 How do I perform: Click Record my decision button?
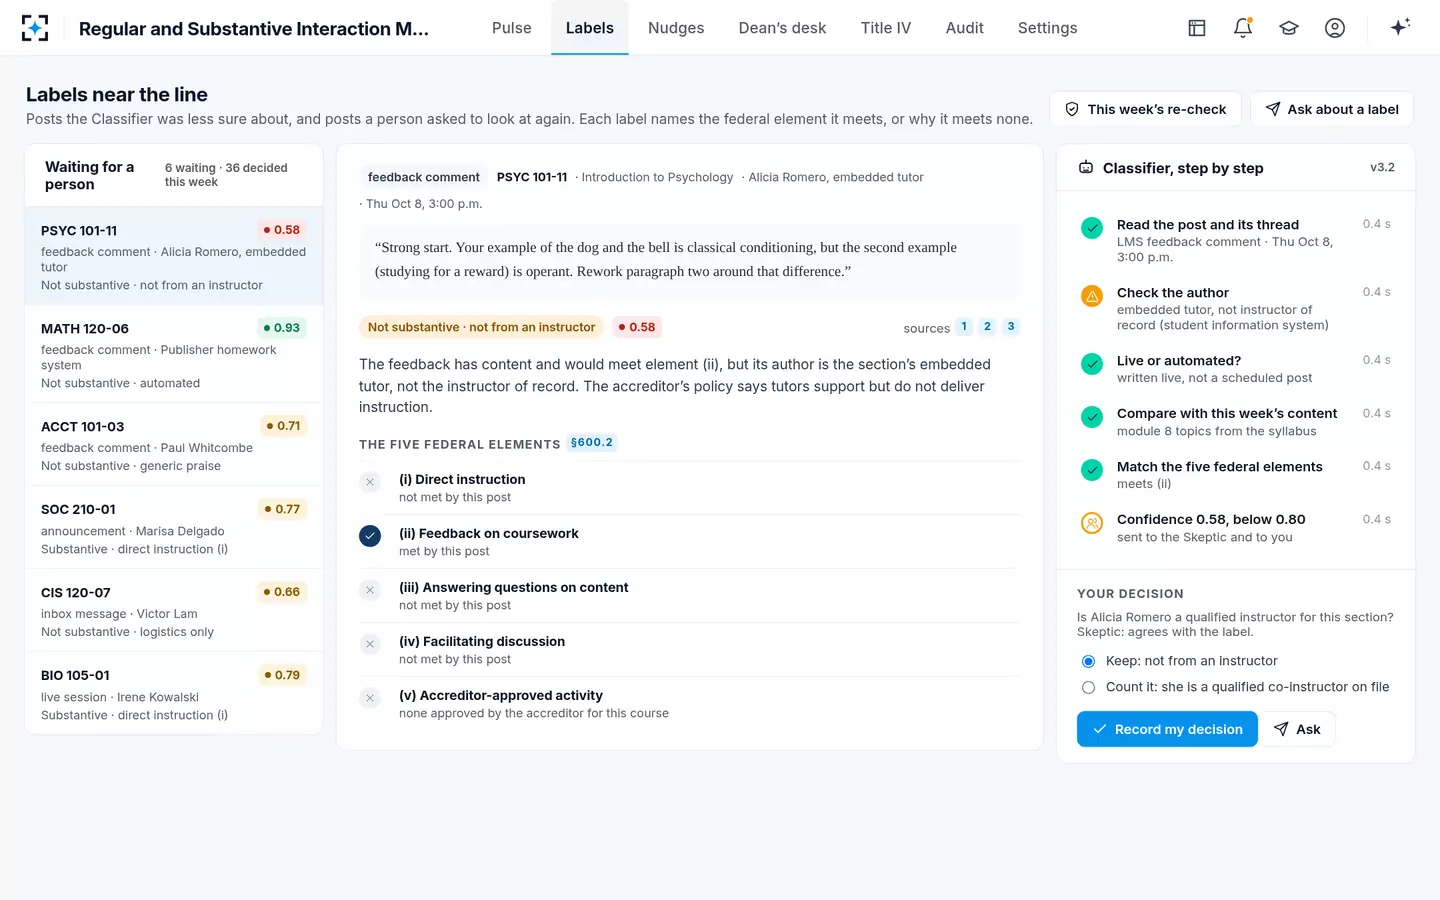click(x=1167, y=729)
